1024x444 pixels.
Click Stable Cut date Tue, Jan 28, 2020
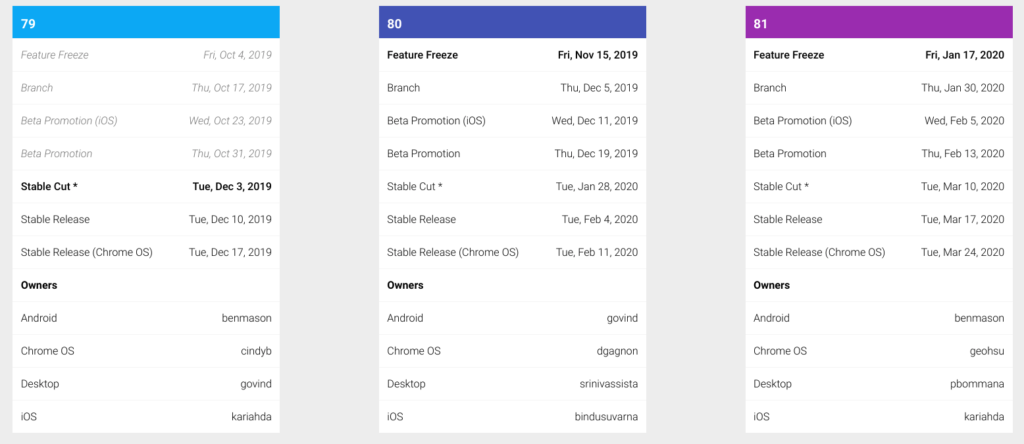(597, 187)
